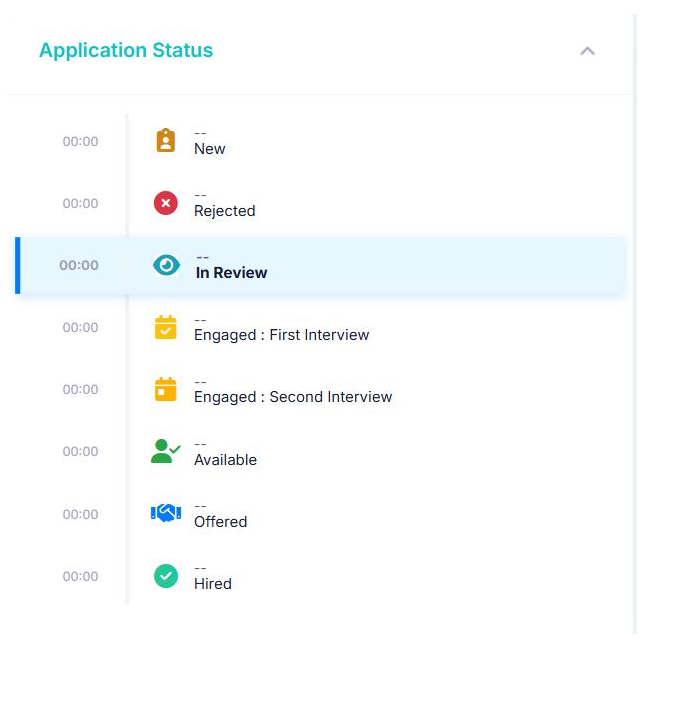This screenshot has height=708, width=683.
Task: Pick the Offered status label
Action: click(220, 522)
